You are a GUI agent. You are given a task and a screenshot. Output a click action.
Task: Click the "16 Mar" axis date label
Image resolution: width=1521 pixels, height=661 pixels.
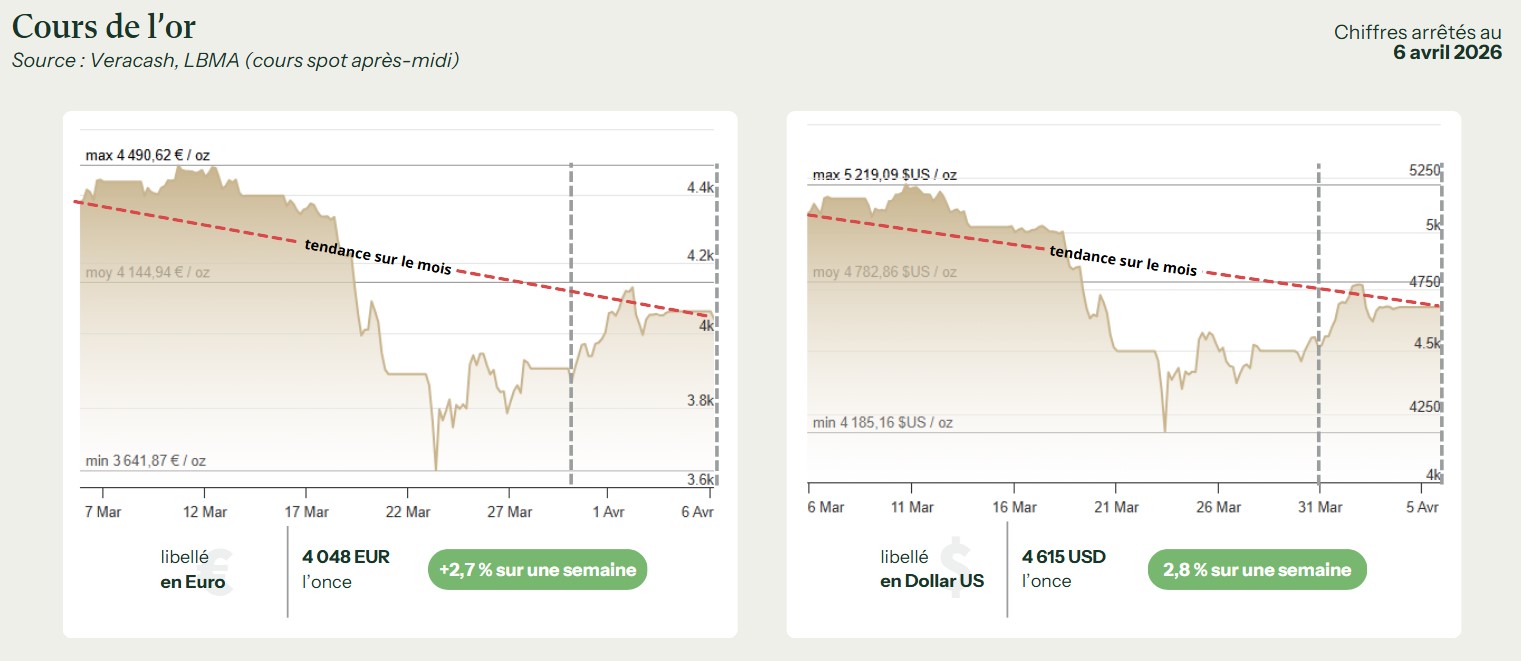point(1014,507)
